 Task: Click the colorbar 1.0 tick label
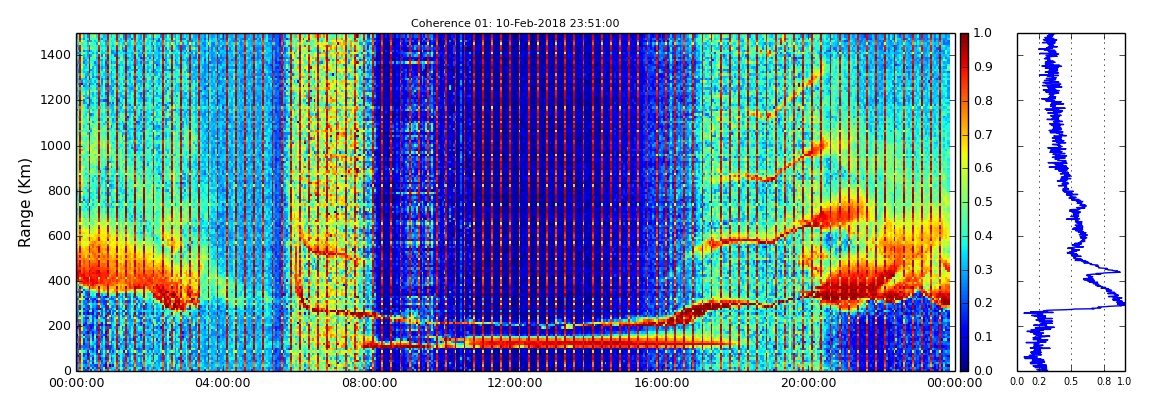tap(981, 34)
